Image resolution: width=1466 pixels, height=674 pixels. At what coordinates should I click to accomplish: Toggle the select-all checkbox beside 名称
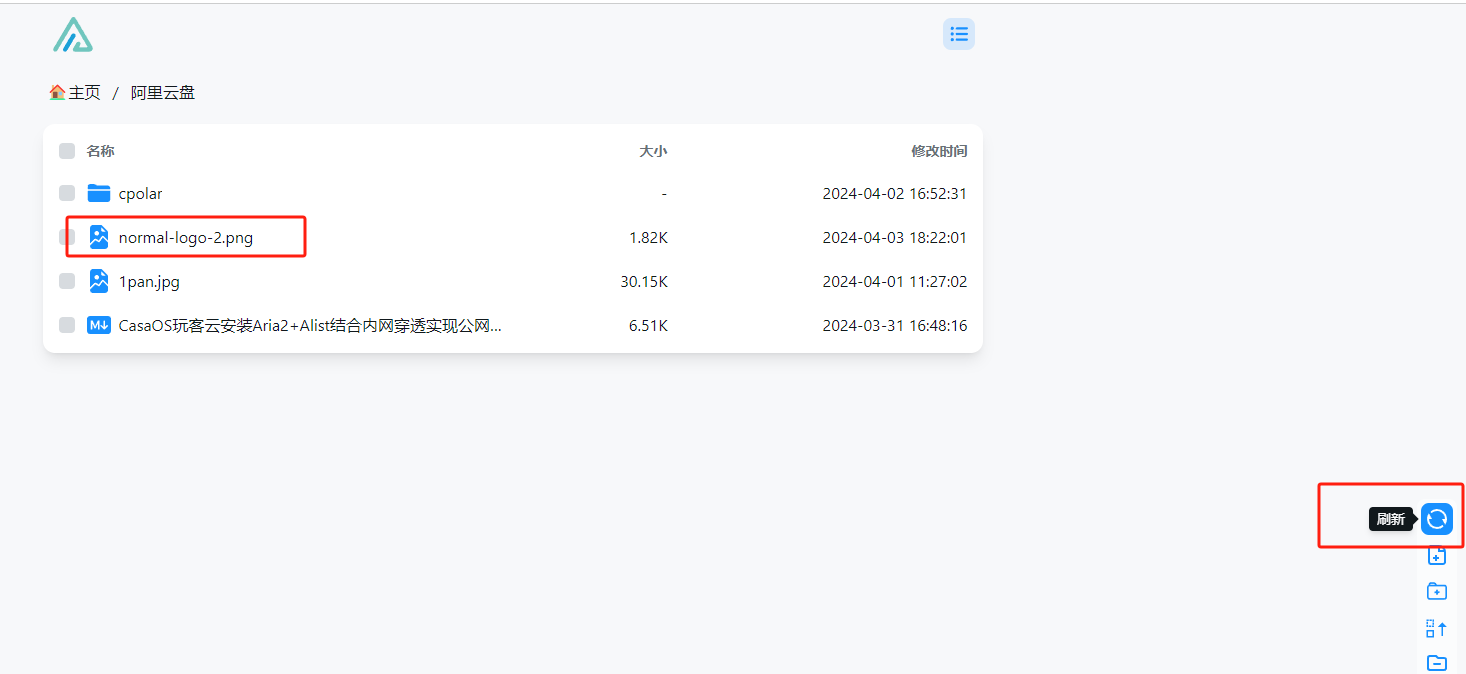coord(67,151)
